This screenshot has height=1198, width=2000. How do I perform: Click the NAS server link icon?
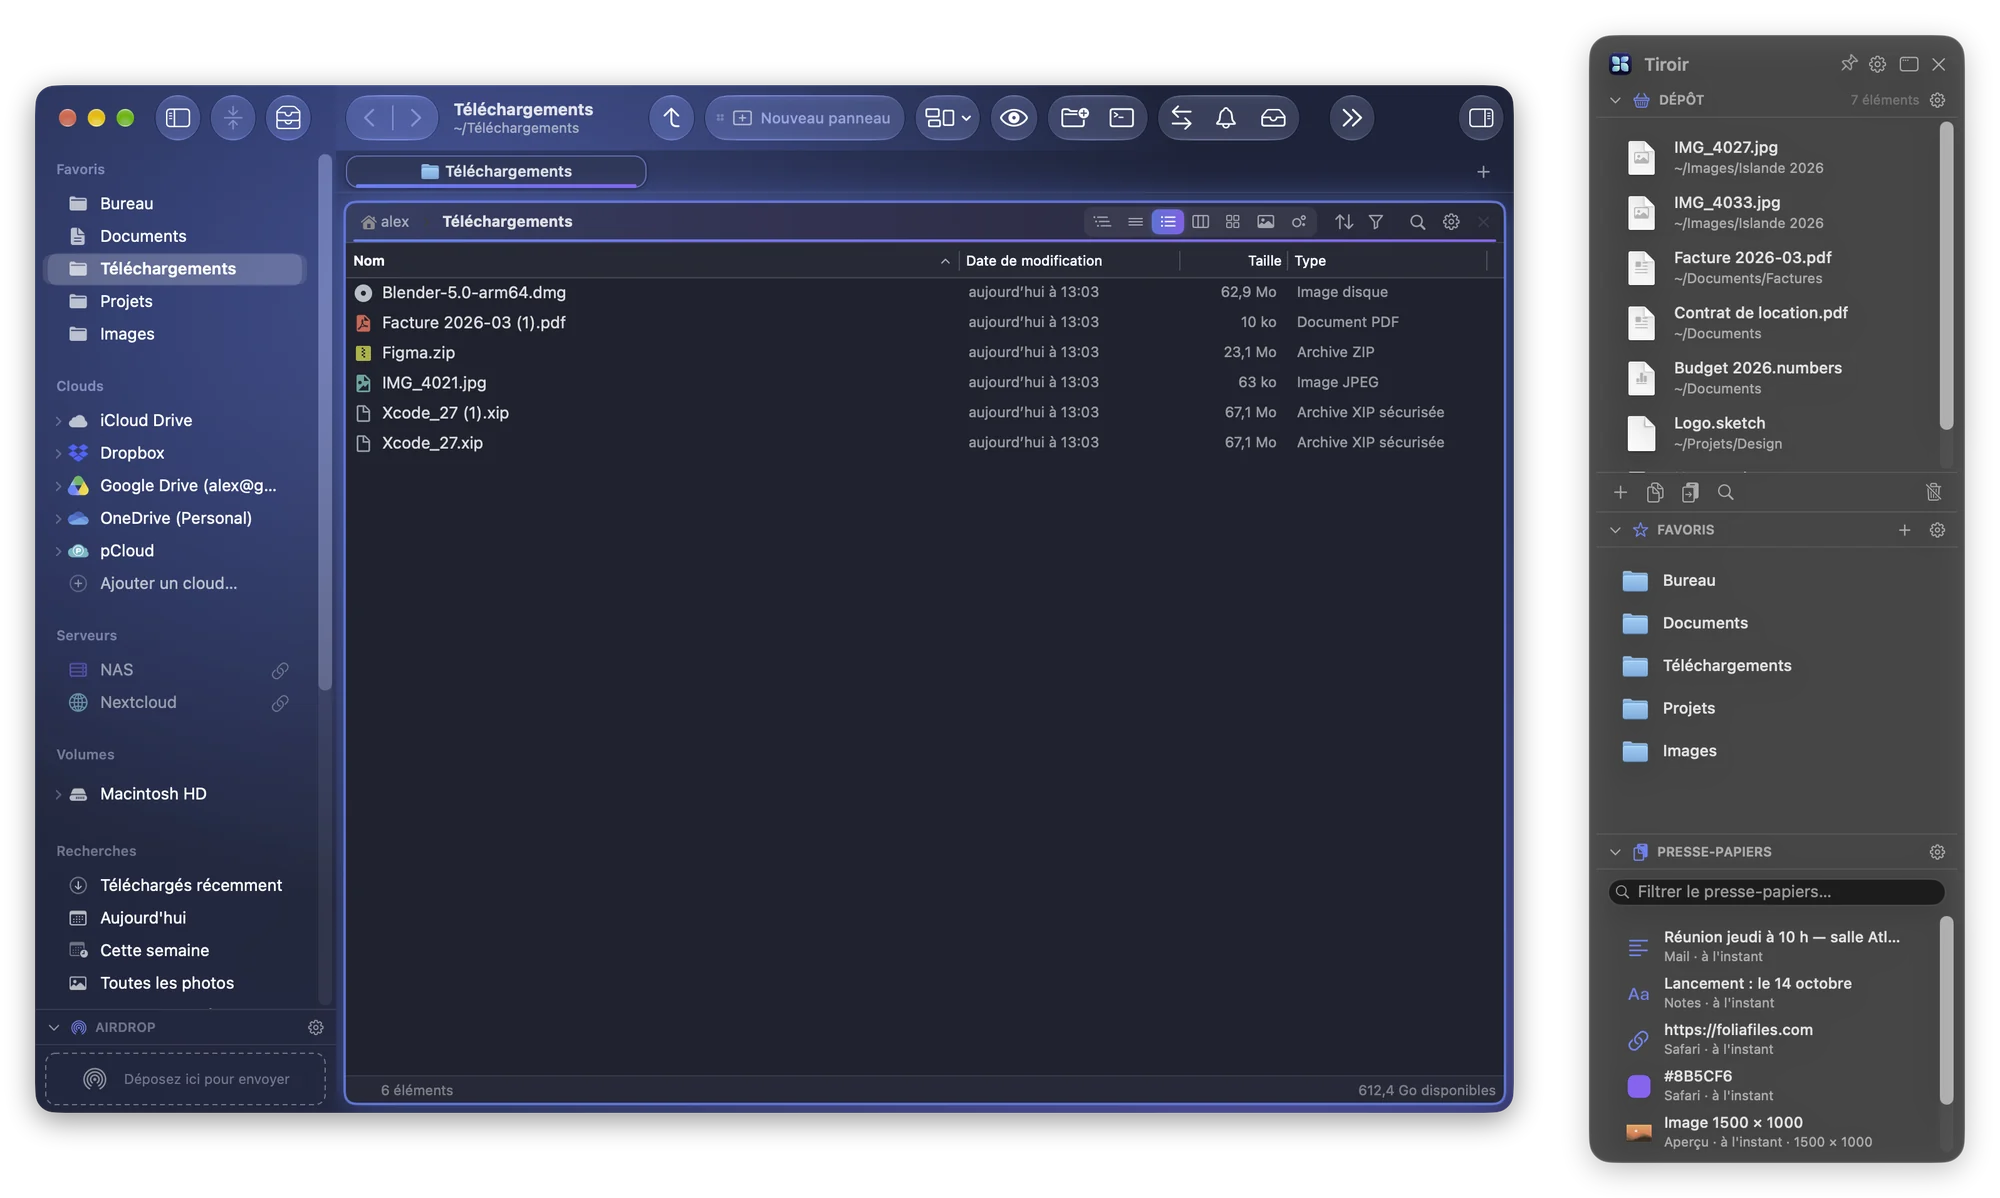tap(280, 670)
